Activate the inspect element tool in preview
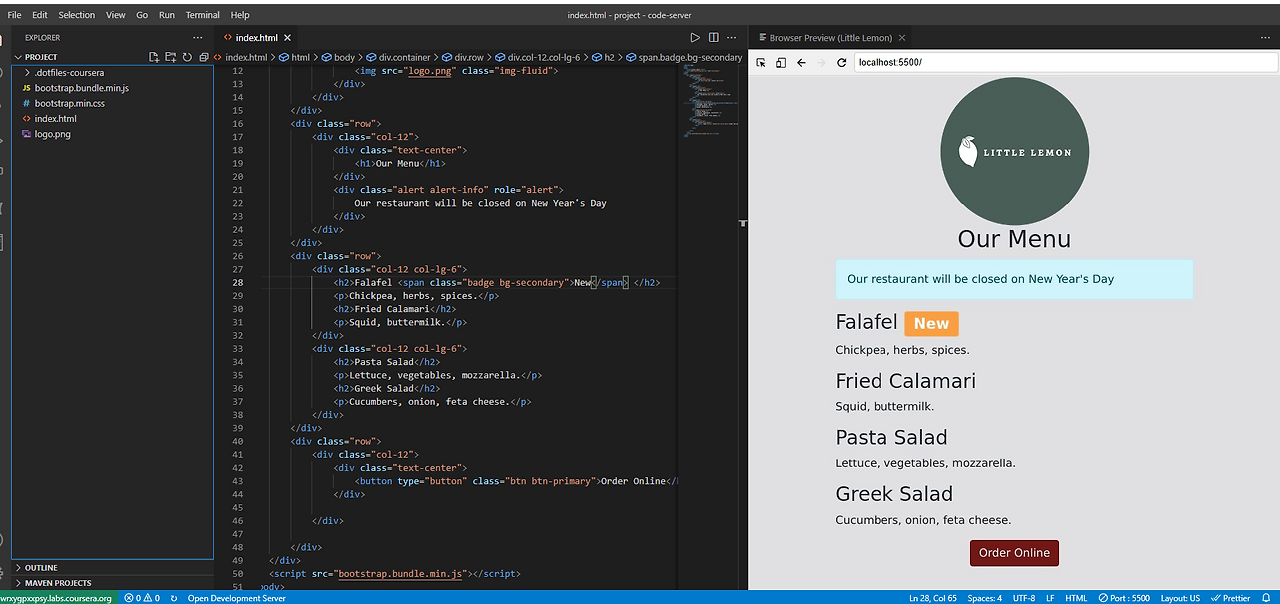This screenshot has height=604, width=1280. (761, 62)
